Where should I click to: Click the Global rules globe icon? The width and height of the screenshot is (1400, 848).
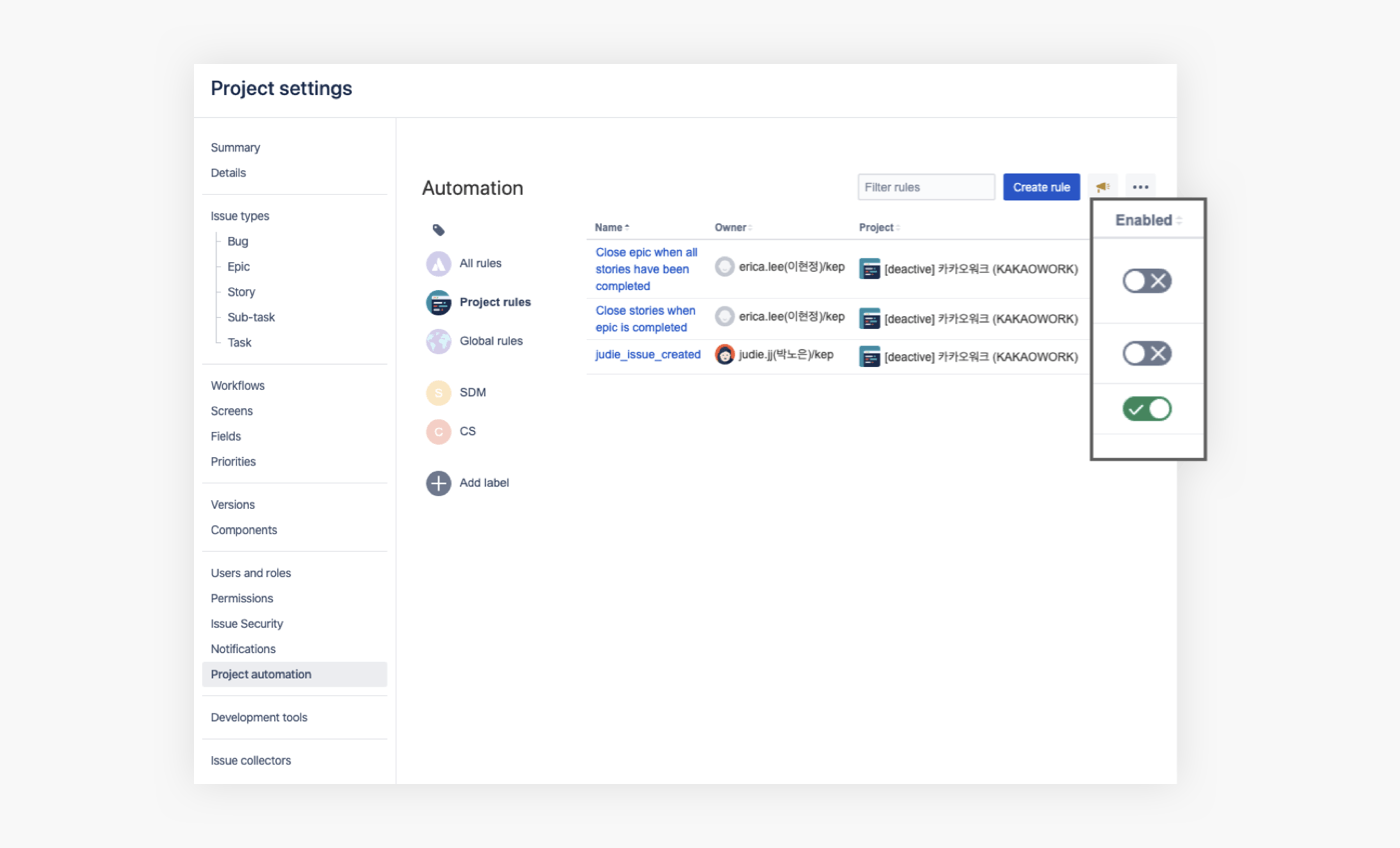point(439,341)
